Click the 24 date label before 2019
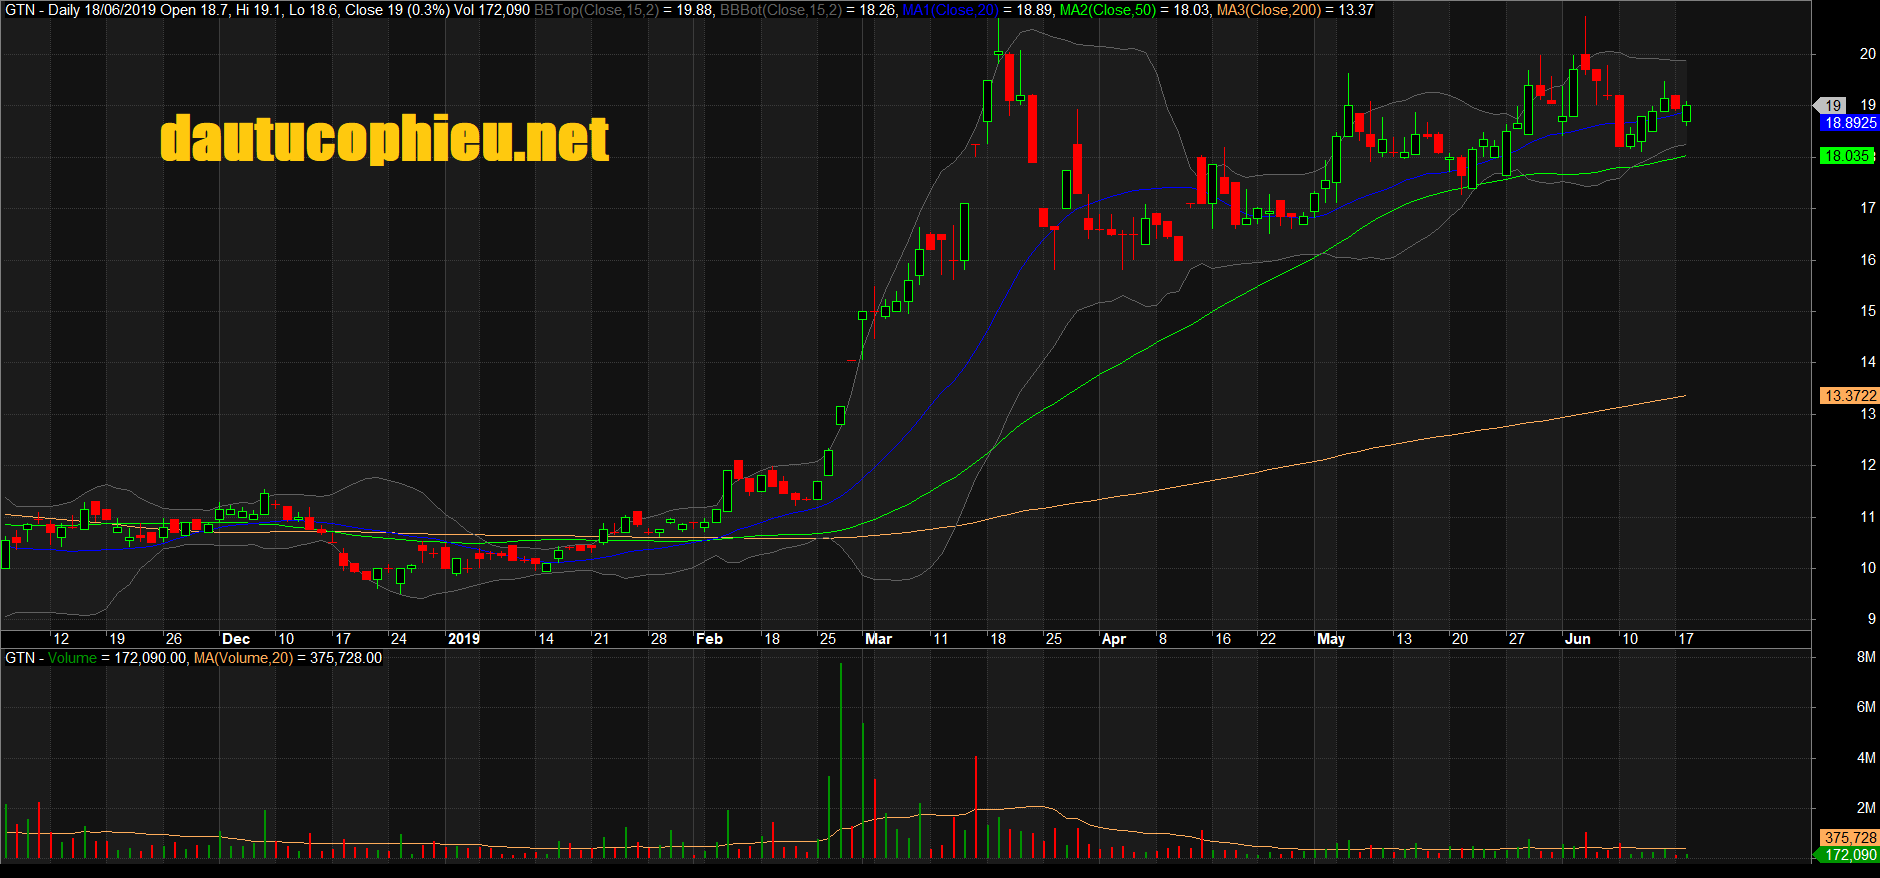 (399, 639)
